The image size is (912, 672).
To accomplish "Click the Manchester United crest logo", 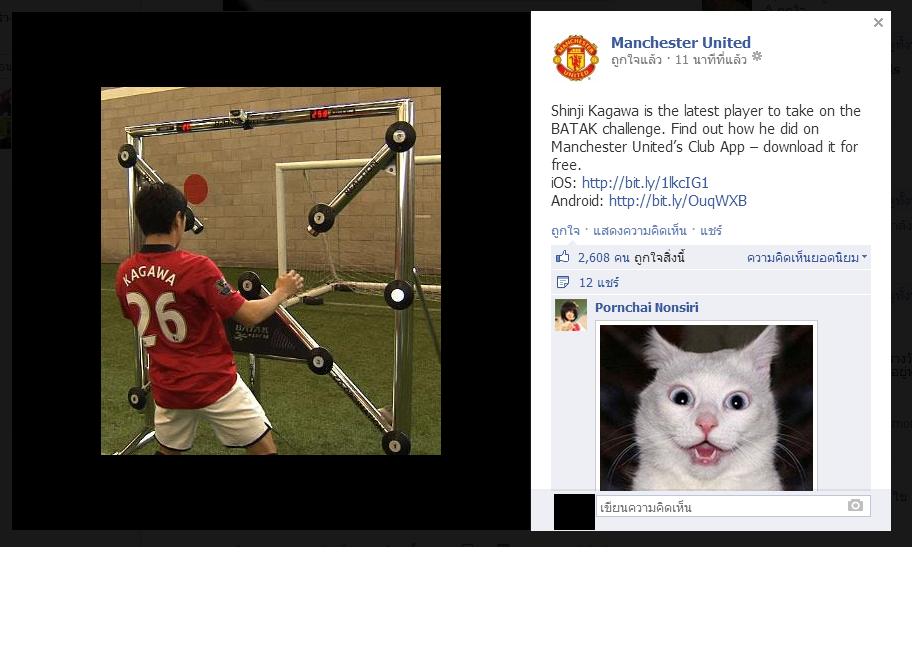I will pos(575,57).
